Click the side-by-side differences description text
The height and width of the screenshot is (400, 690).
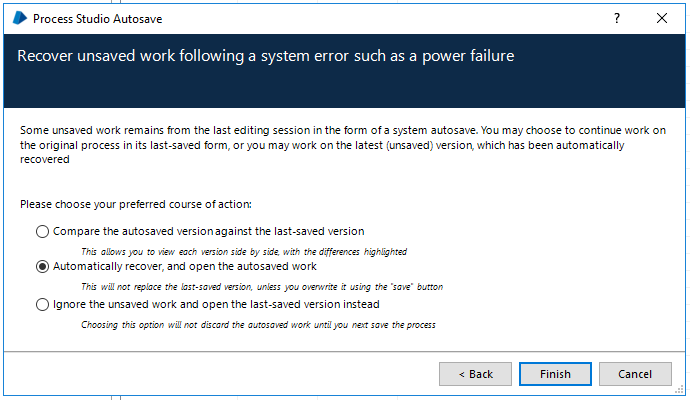[x=244, y=251]
